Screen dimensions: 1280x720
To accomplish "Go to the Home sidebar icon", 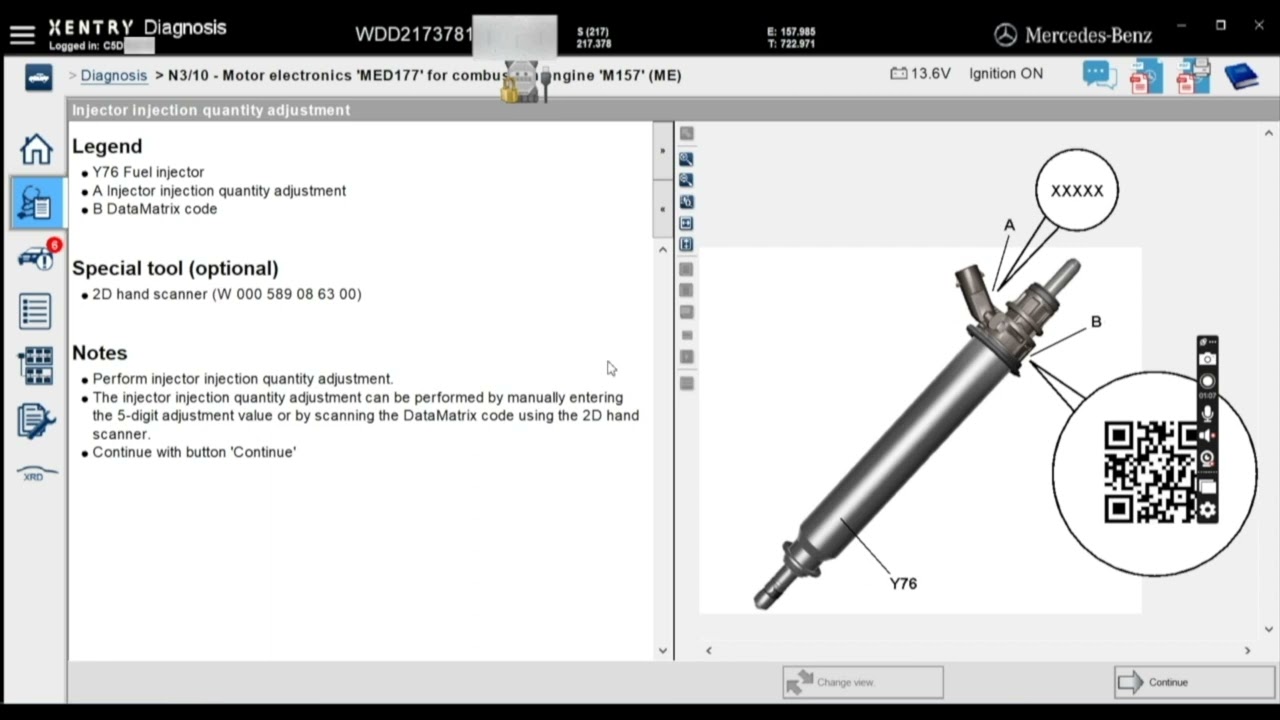I will (36, 149).
